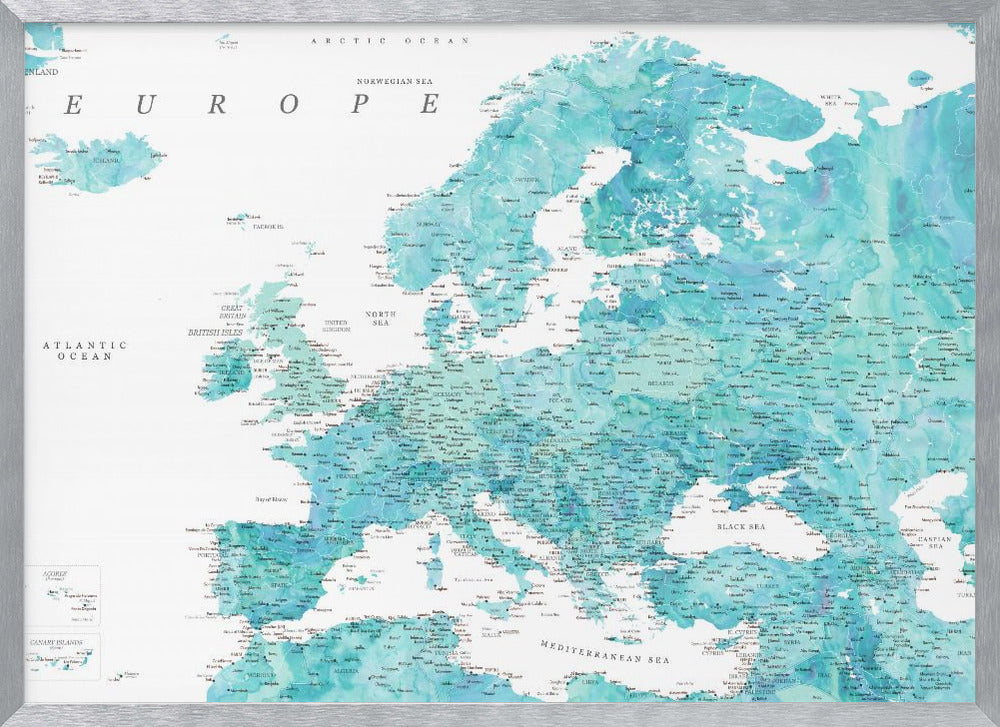Click the island of Cyprus
This screenshot has width=1000, height=727.
click(x=723, y=643)
